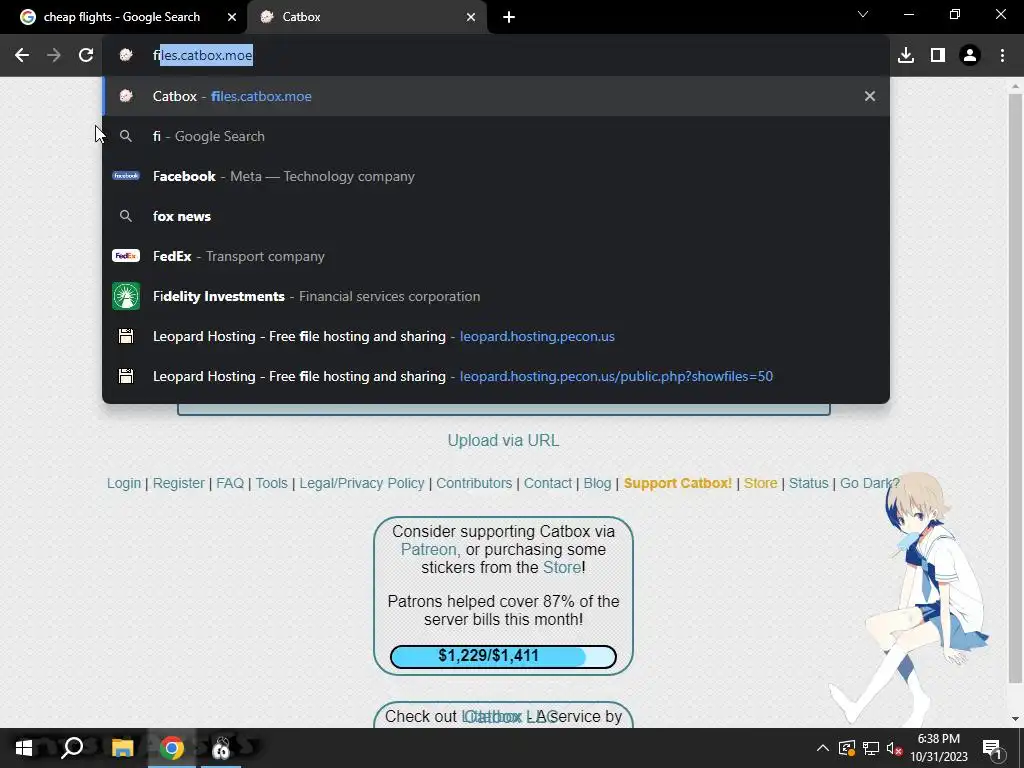
Task: Open File Explorer from taskbar
Action: click(122, 748)
